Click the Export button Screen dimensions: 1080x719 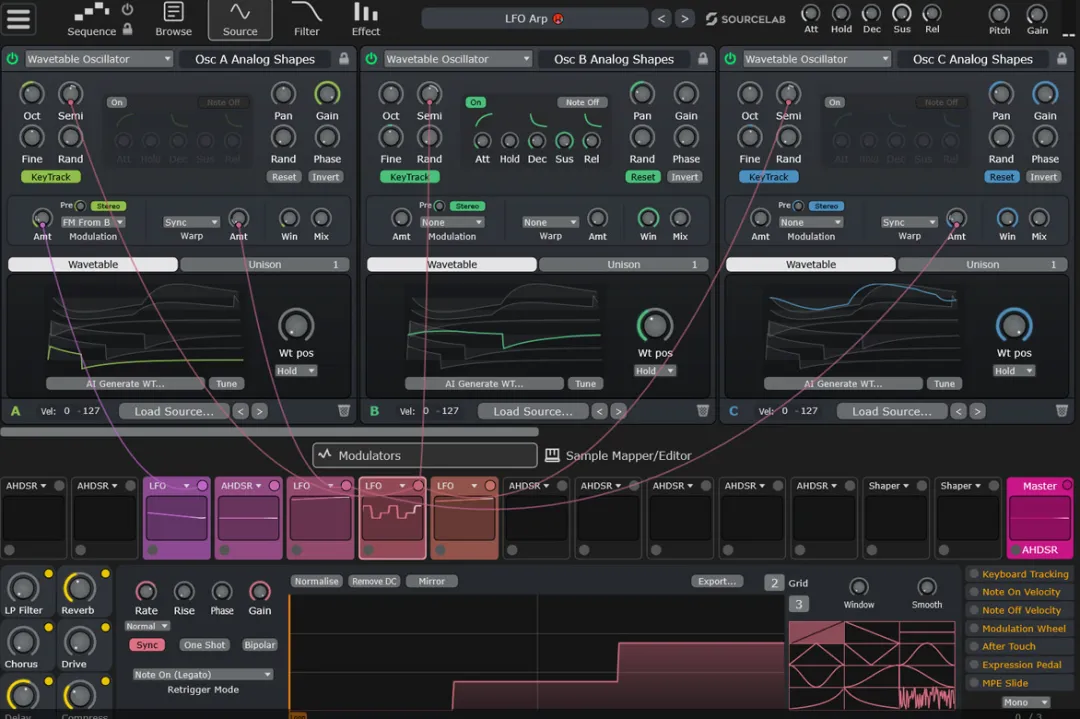tap(716, 581)
